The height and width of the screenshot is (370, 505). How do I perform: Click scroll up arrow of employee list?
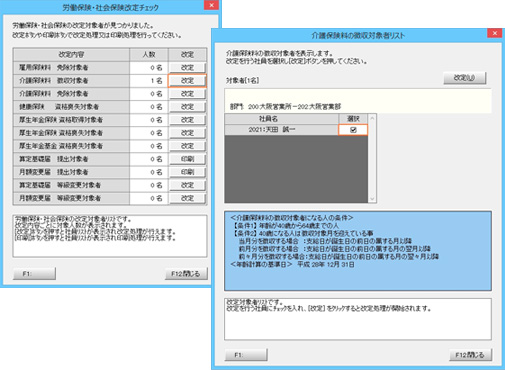click(372, 118)
